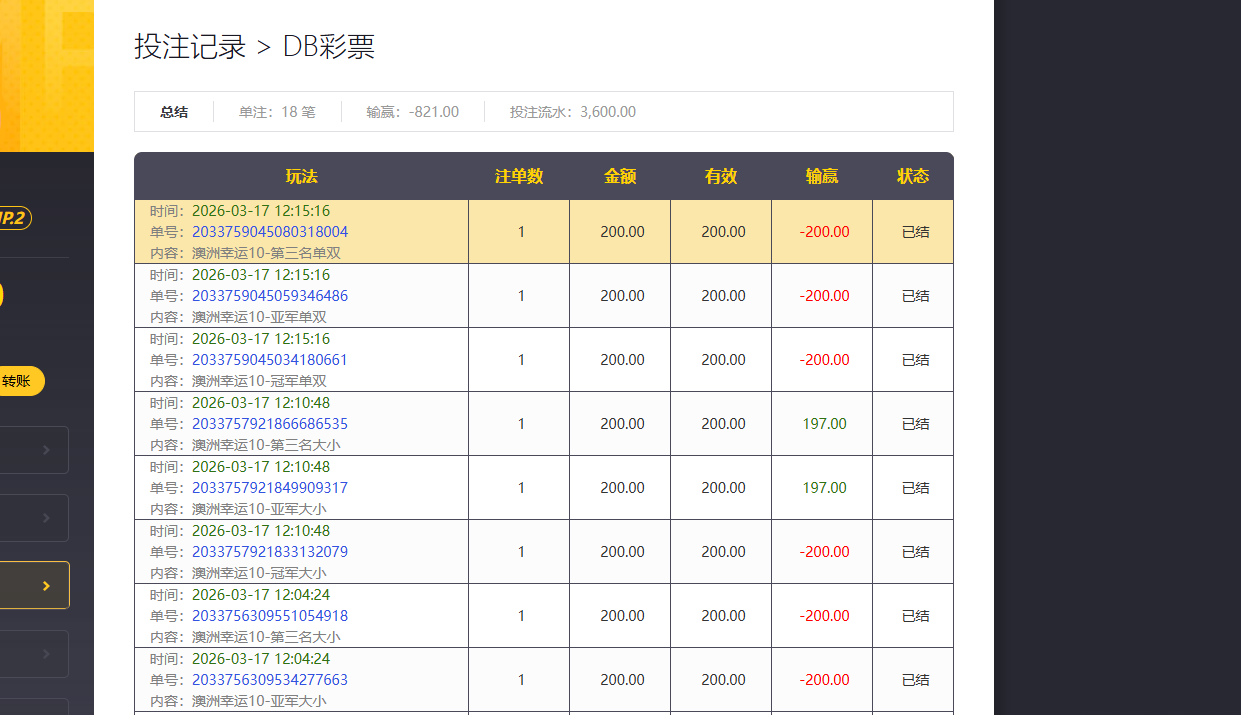Open order number 2033756309551054918
Viewport: 1241px width, 715px height.
[269, 616]
